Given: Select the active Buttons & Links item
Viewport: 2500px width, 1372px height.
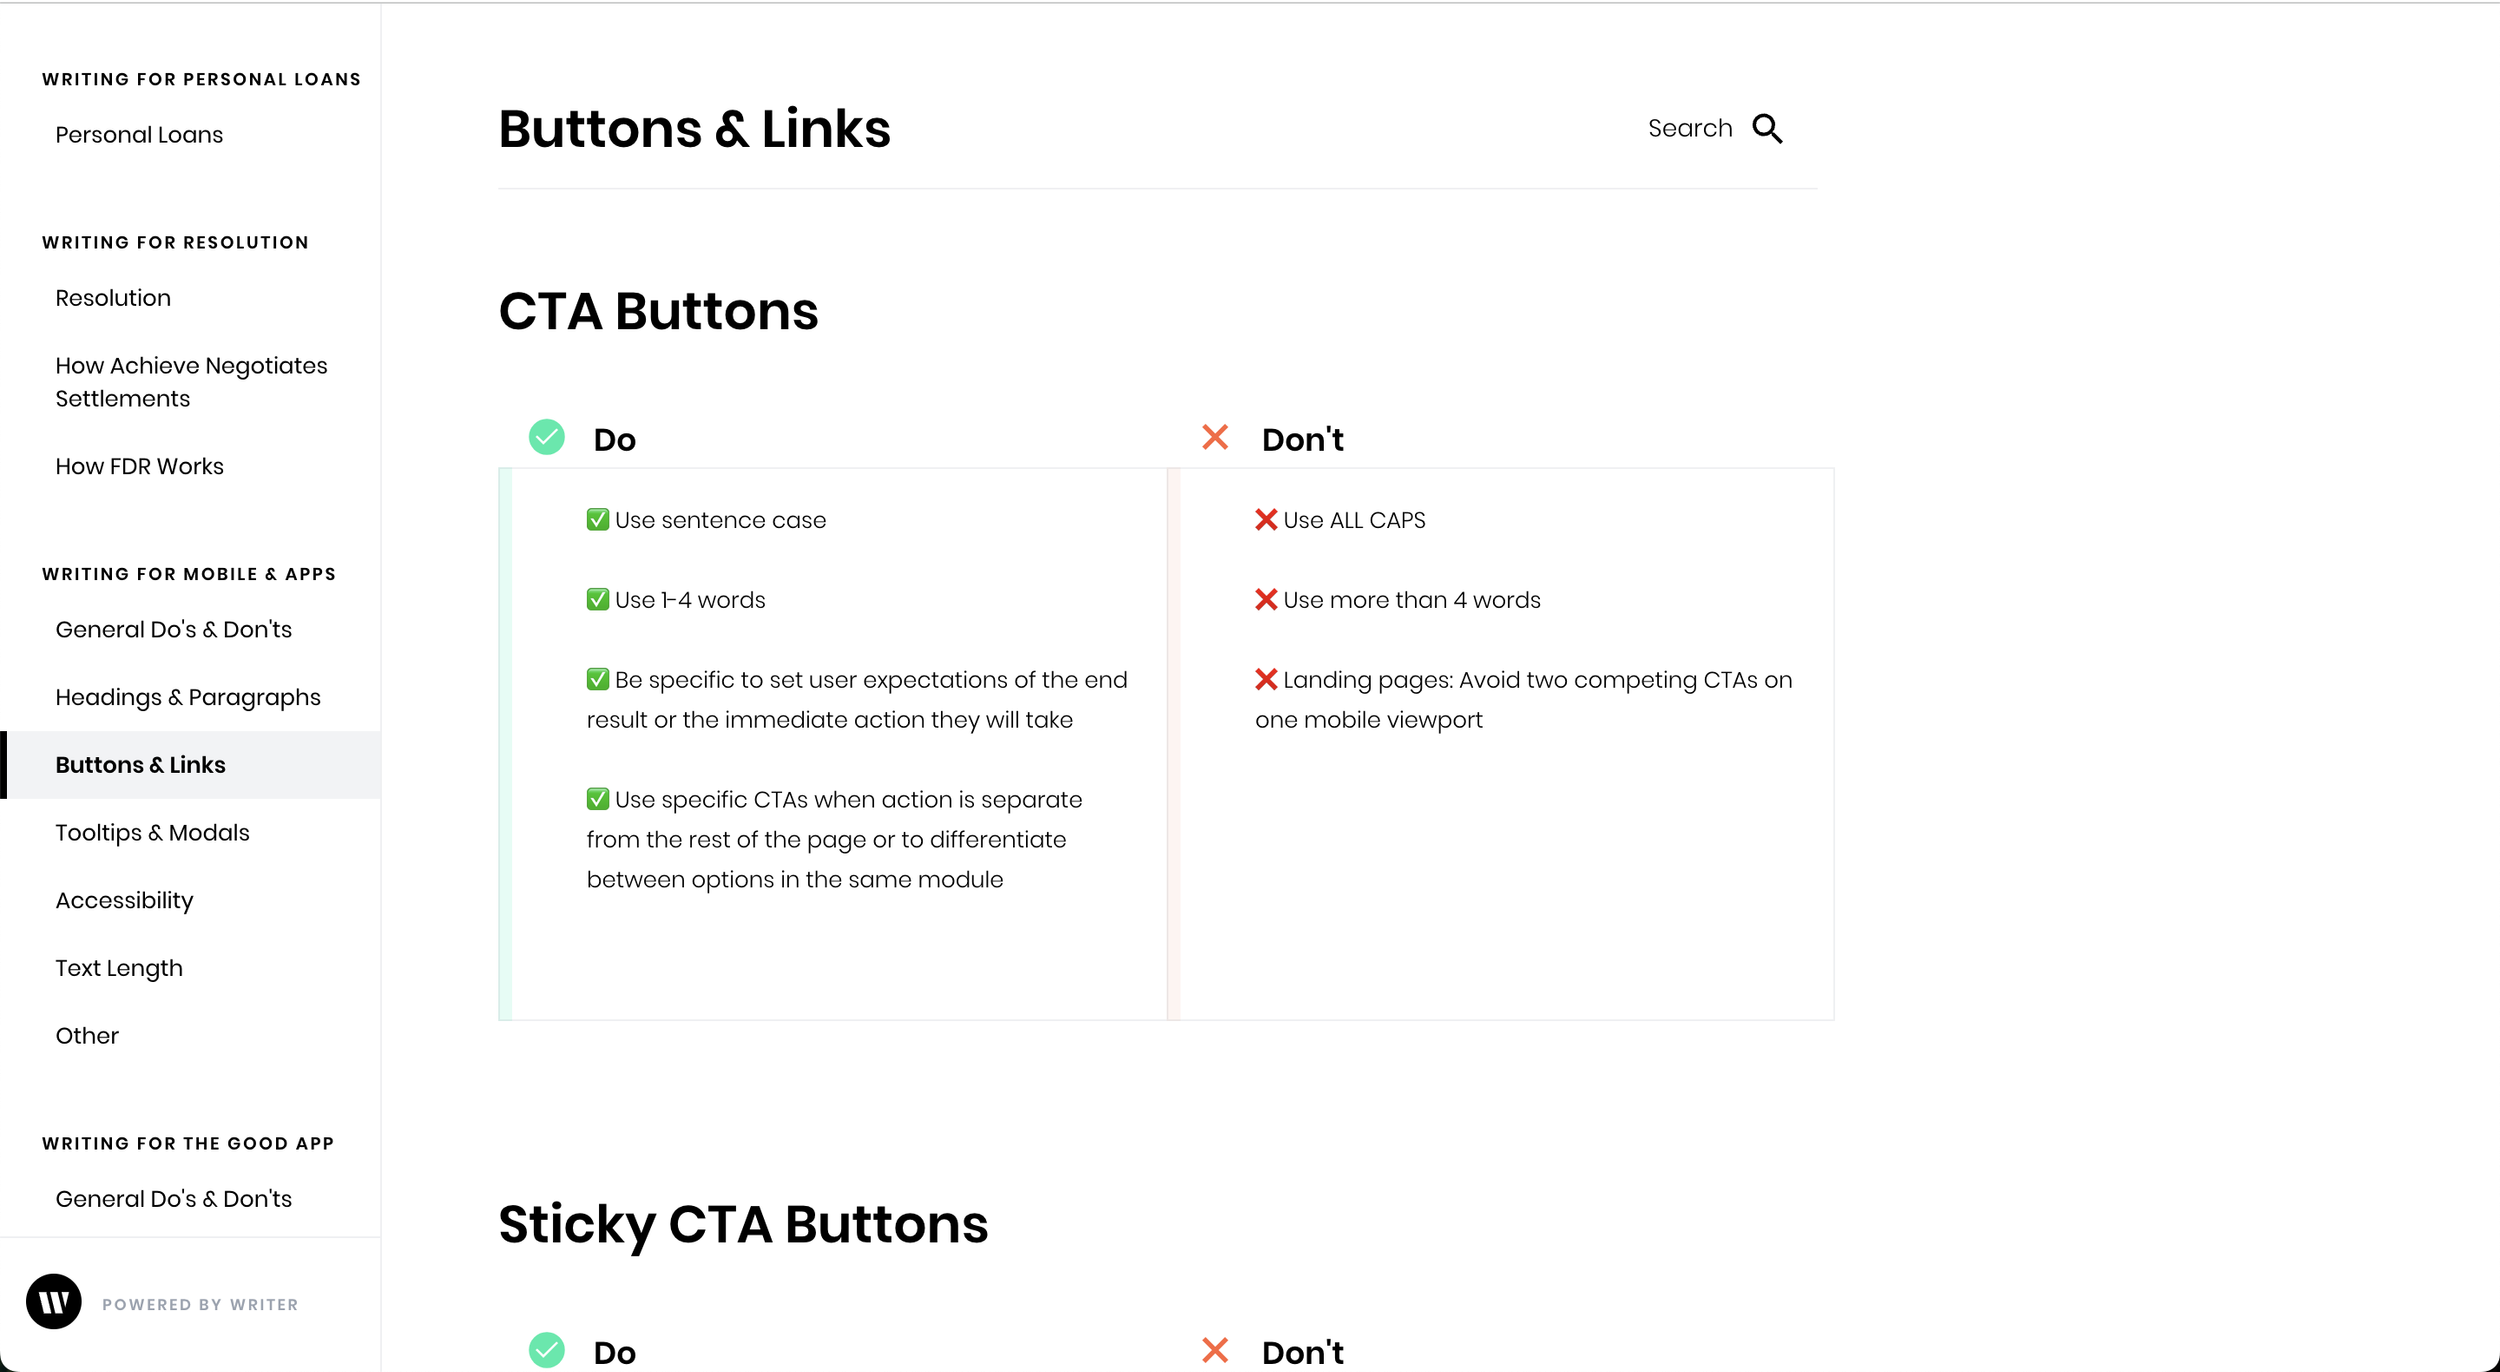Looking at the screenshot, I should pos(190,765).
